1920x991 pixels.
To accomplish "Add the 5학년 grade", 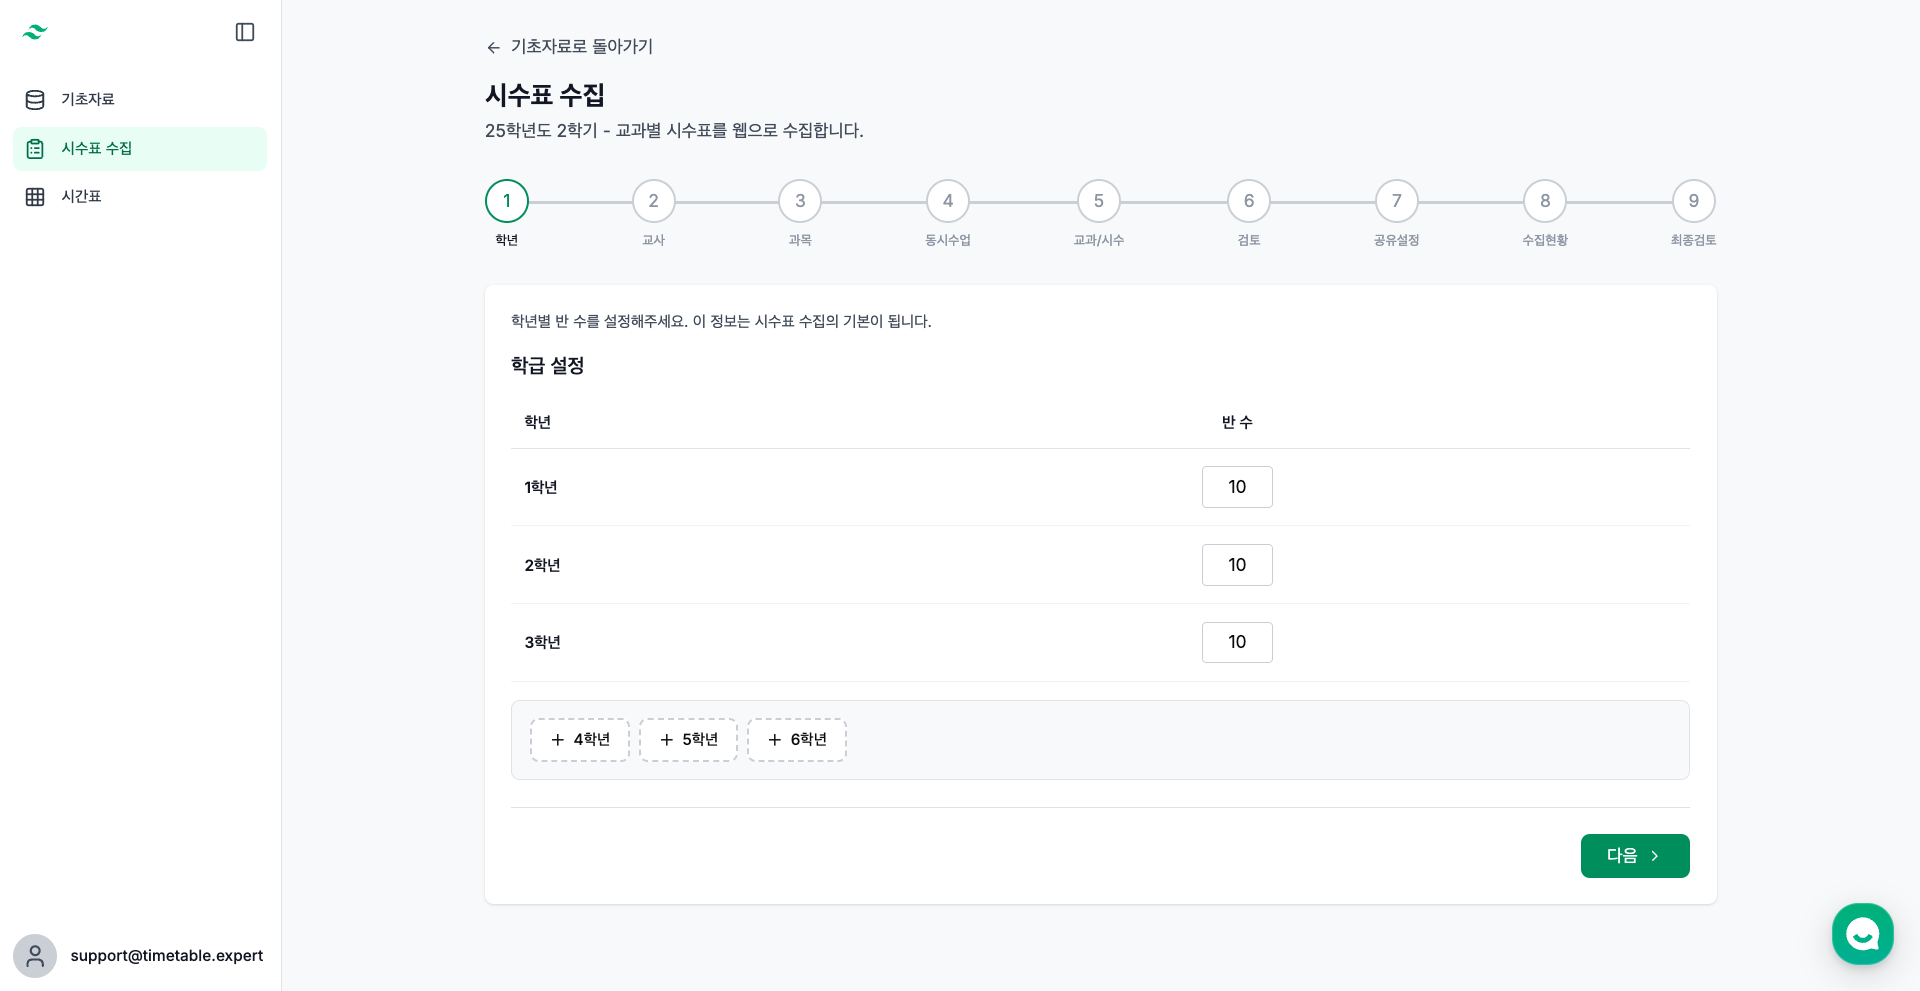I will pyautogui.click(x=688, y=740).
